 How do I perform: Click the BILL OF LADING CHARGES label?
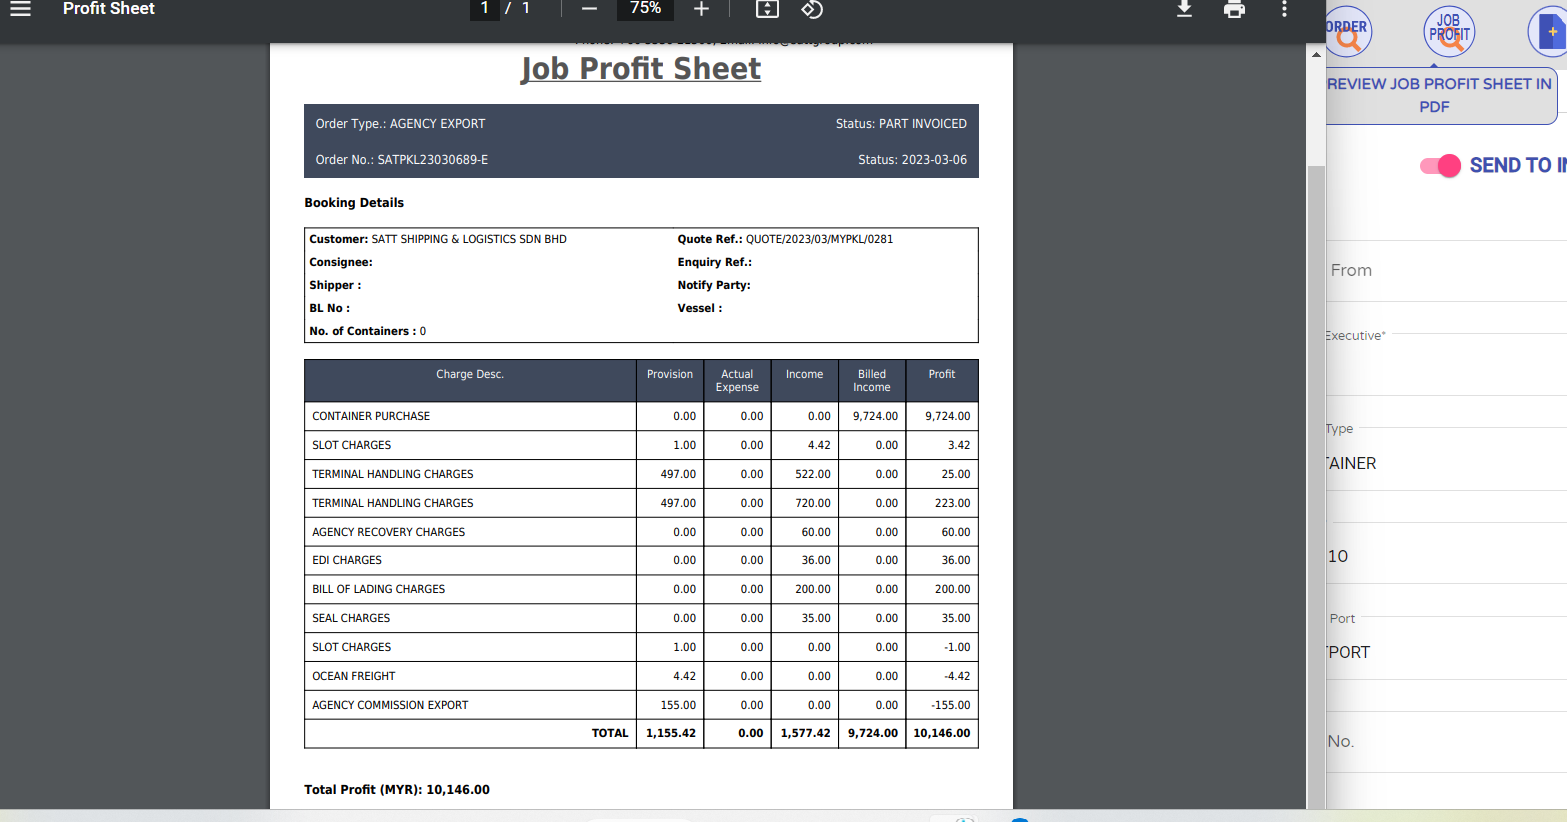point(378,589)
